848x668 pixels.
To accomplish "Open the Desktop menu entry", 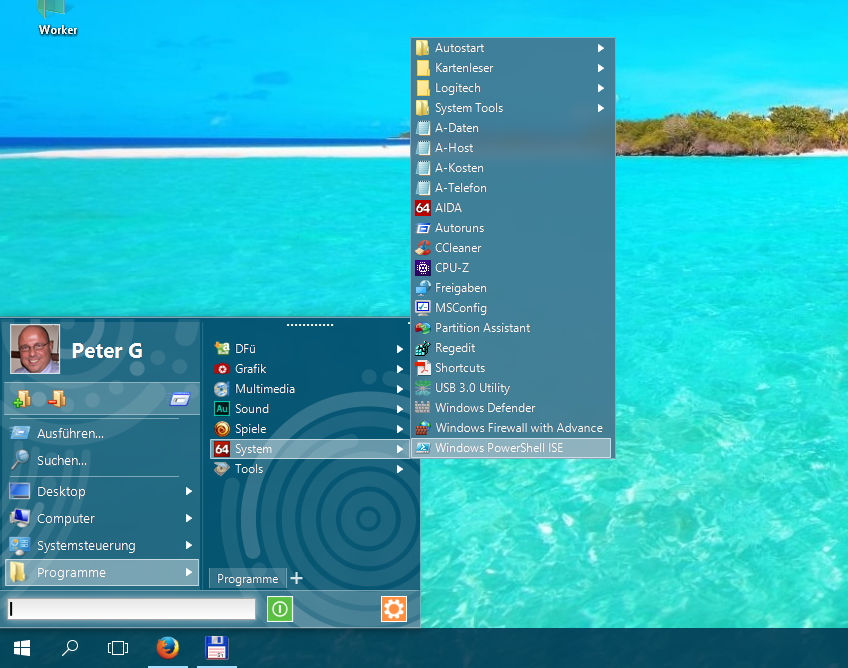I will tap(102, 491).
